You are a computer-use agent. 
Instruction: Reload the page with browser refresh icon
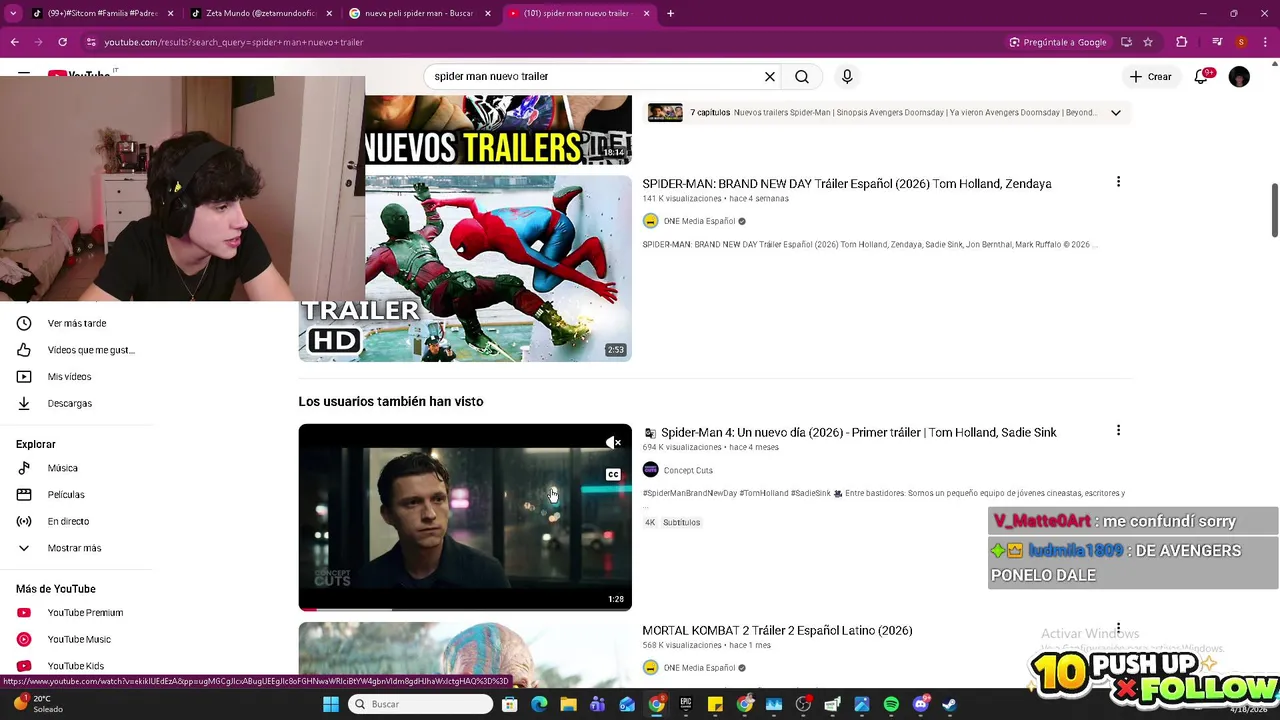(62, 42)
